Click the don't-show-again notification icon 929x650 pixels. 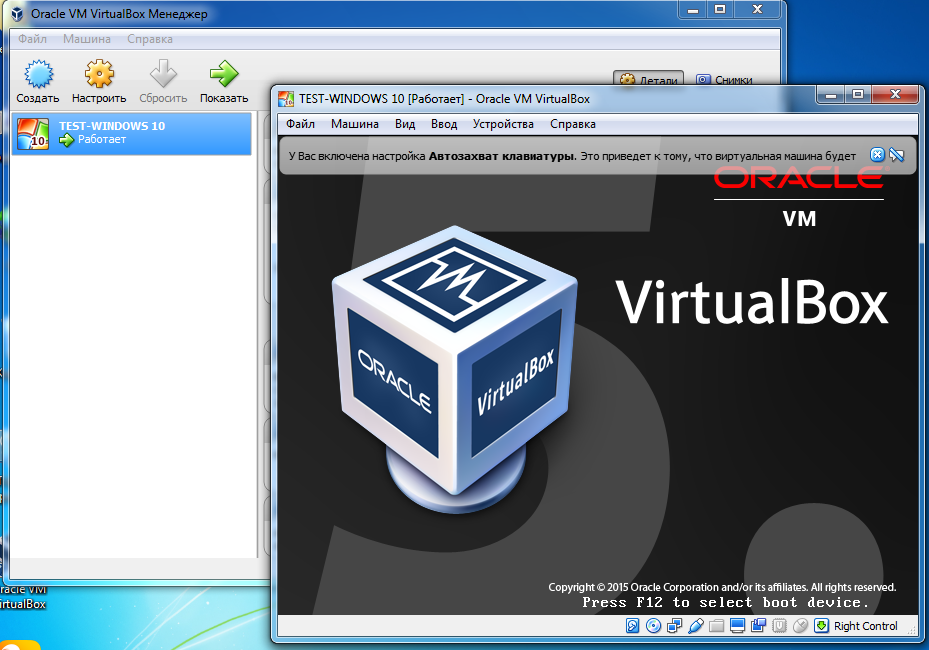coord(897,155)
